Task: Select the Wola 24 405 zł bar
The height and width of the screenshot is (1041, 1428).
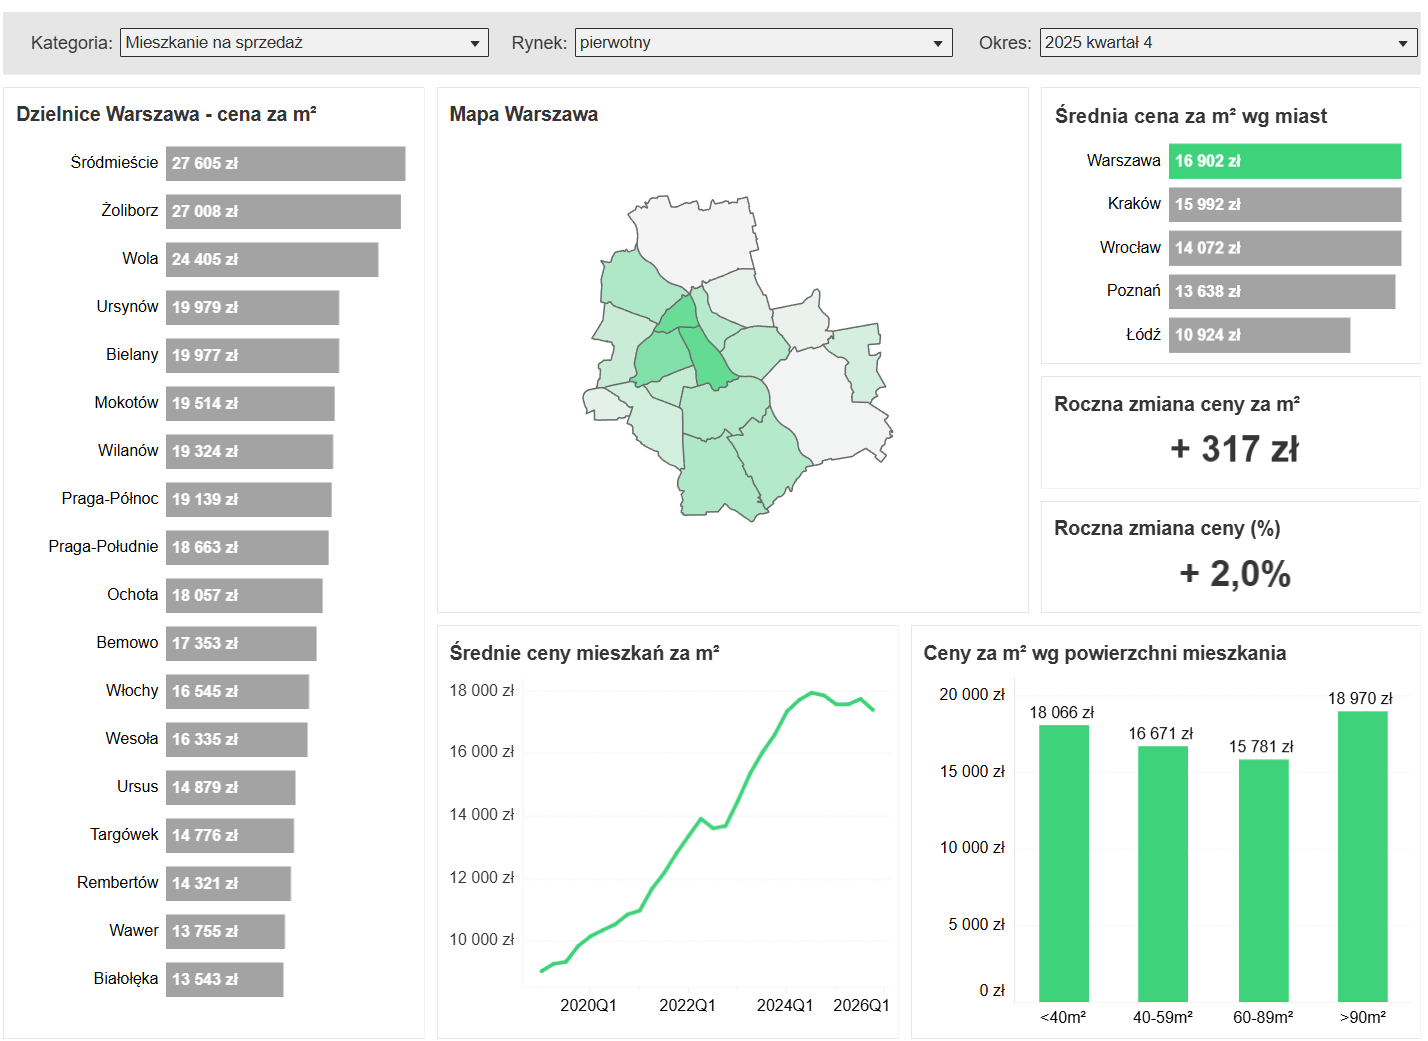Action: [272, 260]
